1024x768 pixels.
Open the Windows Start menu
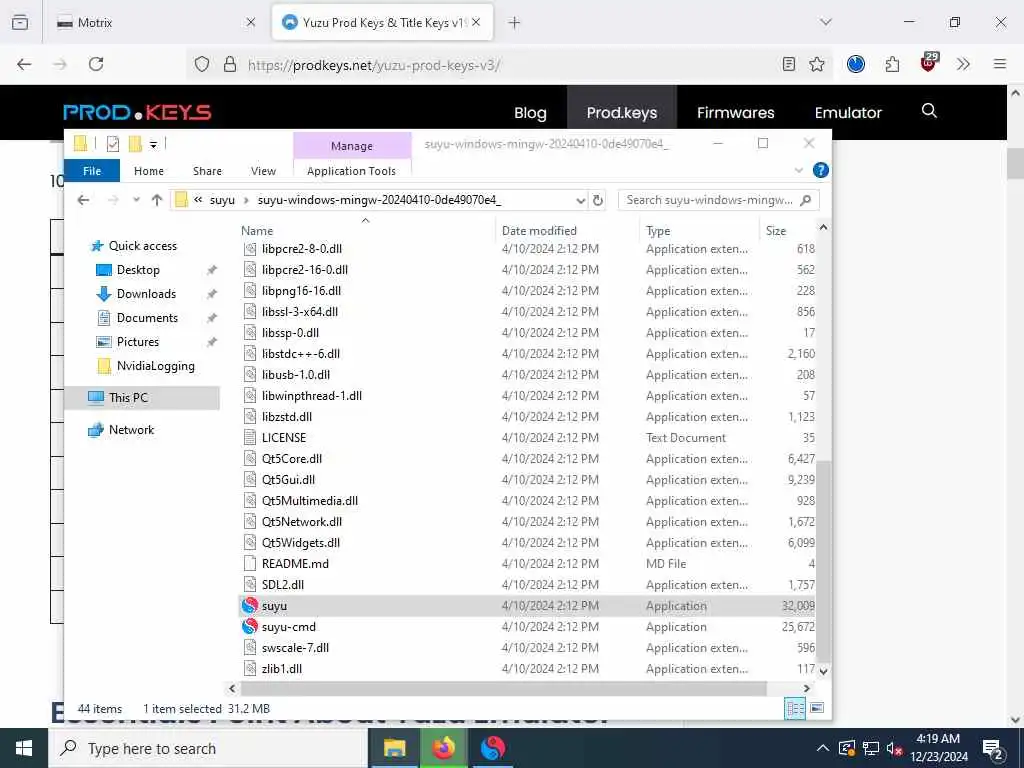(x=24, y=748)
